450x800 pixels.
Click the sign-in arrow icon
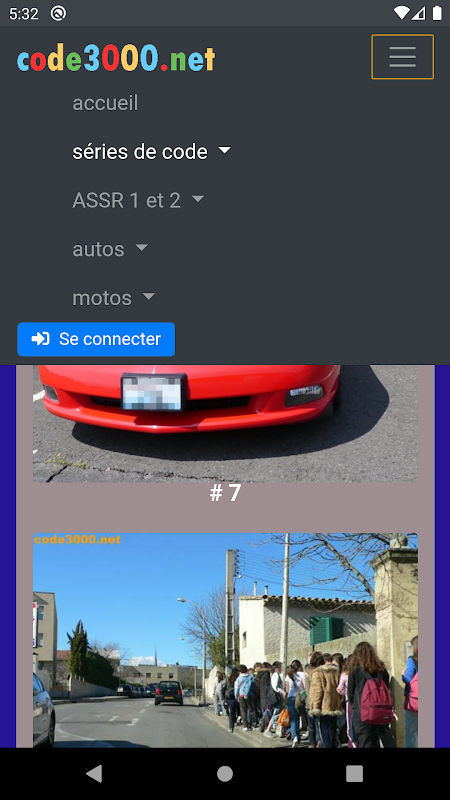point(40,339)
